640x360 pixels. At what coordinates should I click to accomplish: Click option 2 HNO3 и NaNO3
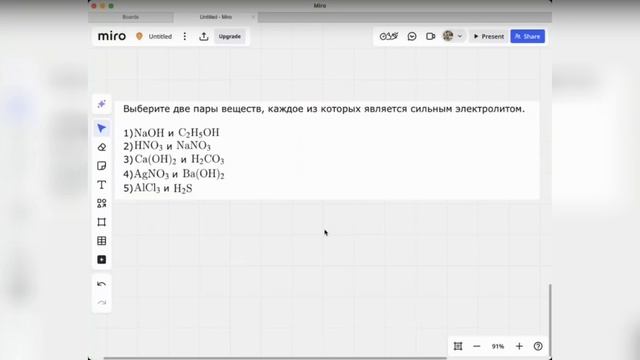pos(167,146)
